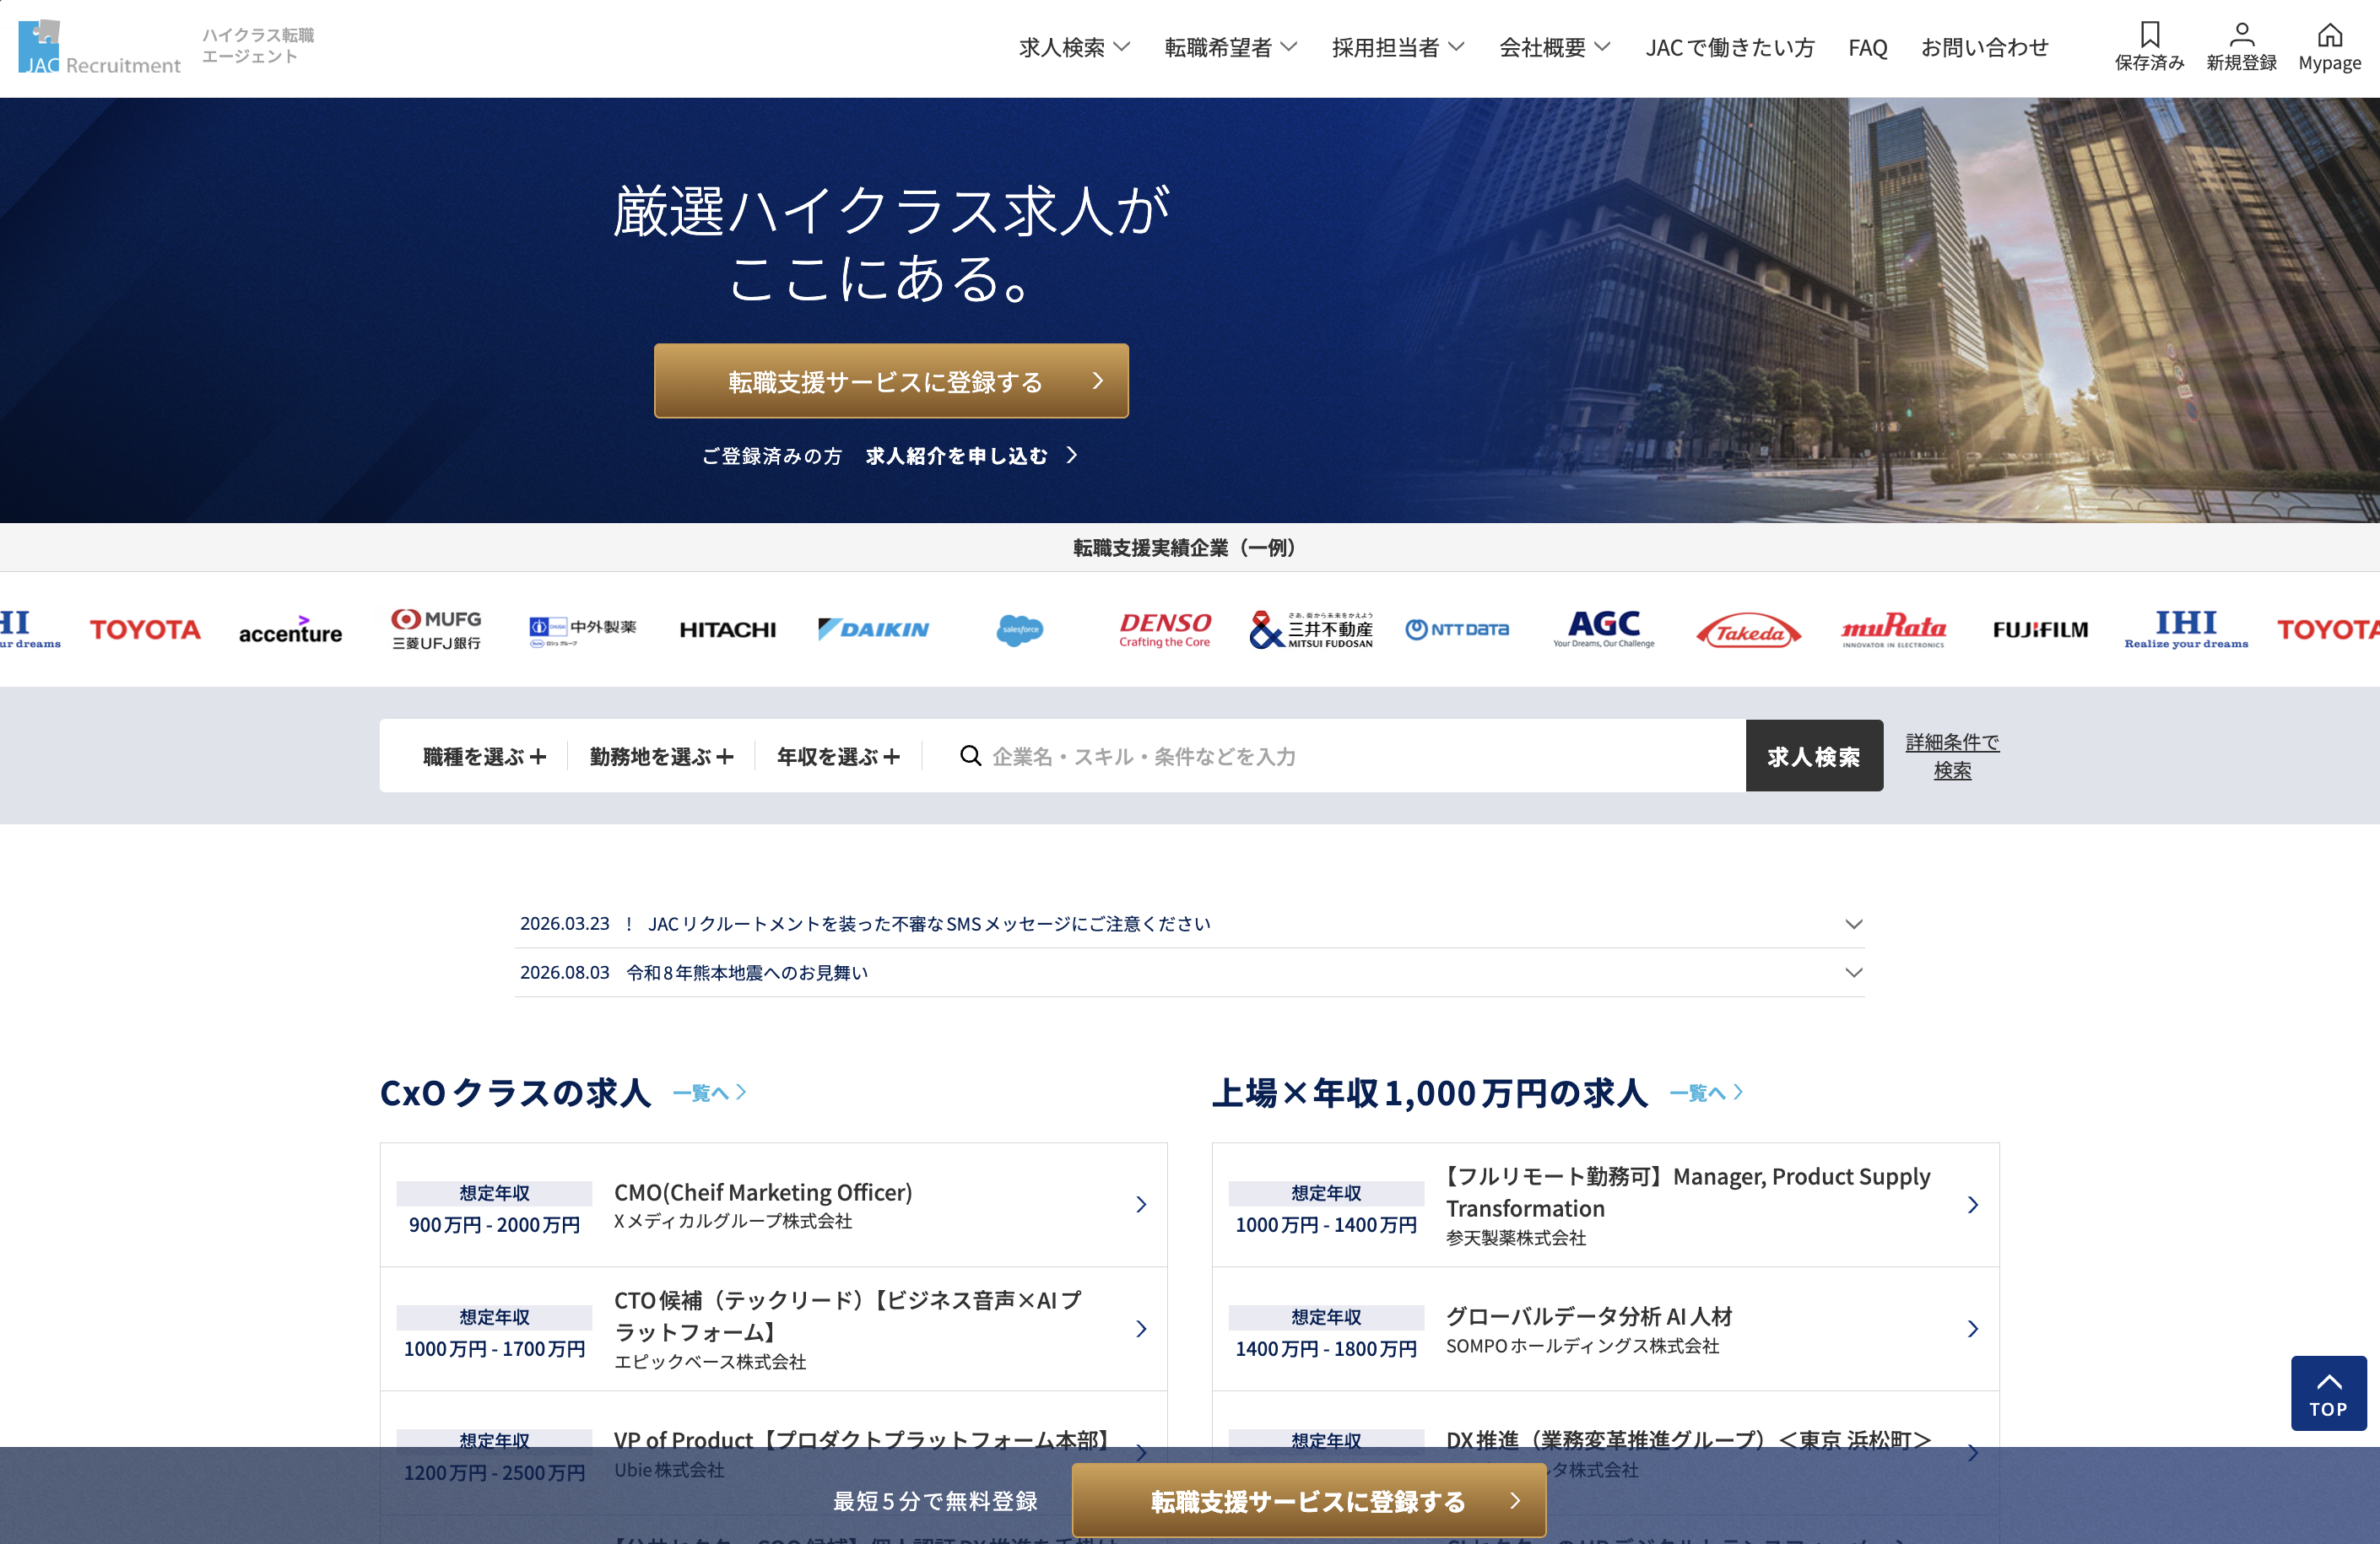The image size is (2380, 1544).
Task: Click bottom banner 転職支援サービスに登録する button
Action: coord(1309,1501)
